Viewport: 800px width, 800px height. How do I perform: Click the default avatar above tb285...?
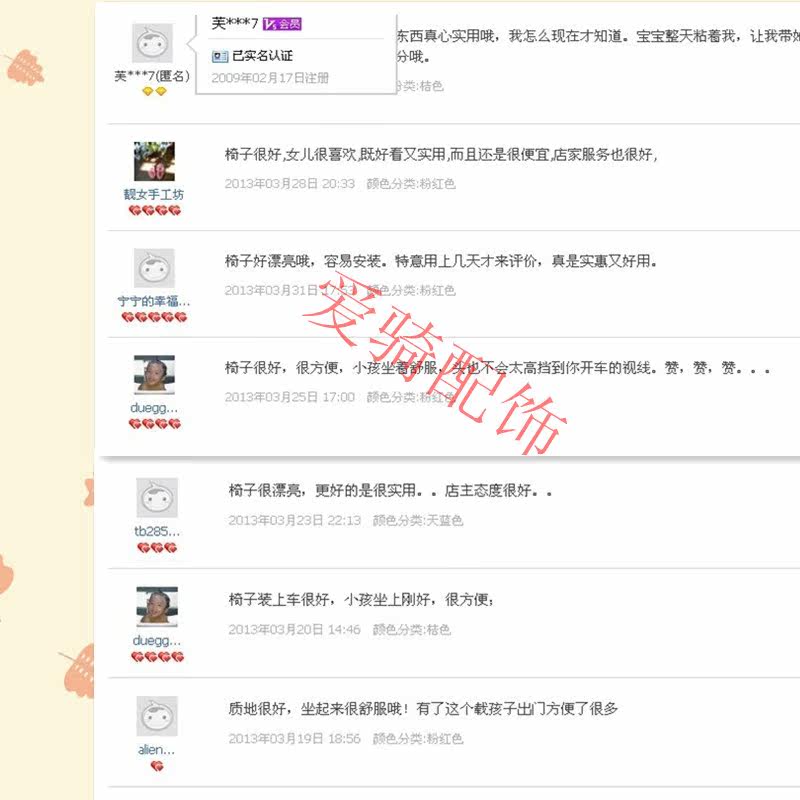point(157,497)
